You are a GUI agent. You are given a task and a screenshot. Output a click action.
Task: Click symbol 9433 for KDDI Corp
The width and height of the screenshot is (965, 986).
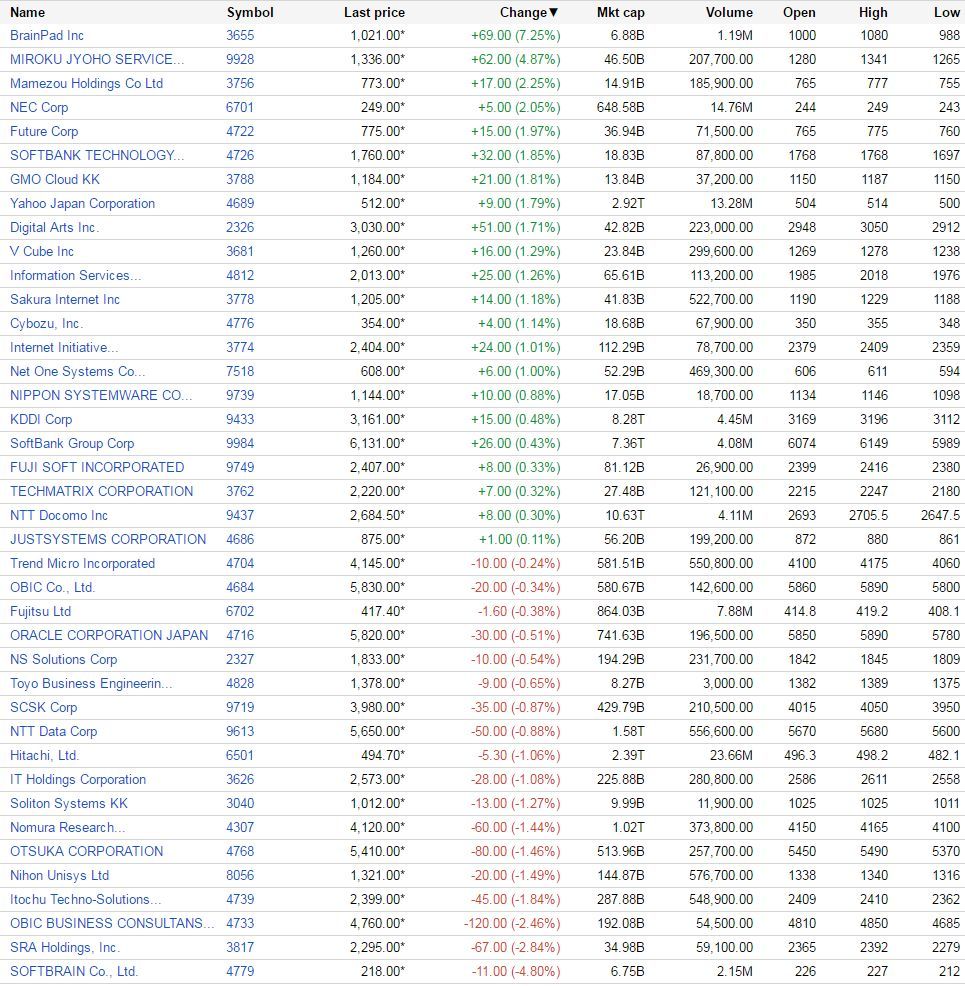click(x=240, y=419)
